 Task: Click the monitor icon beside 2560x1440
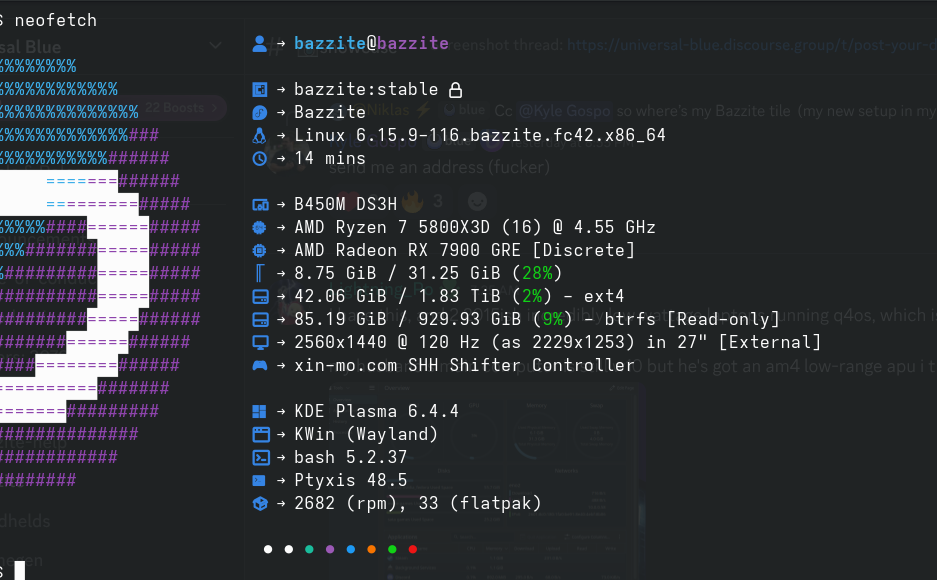tap(260, 342)
